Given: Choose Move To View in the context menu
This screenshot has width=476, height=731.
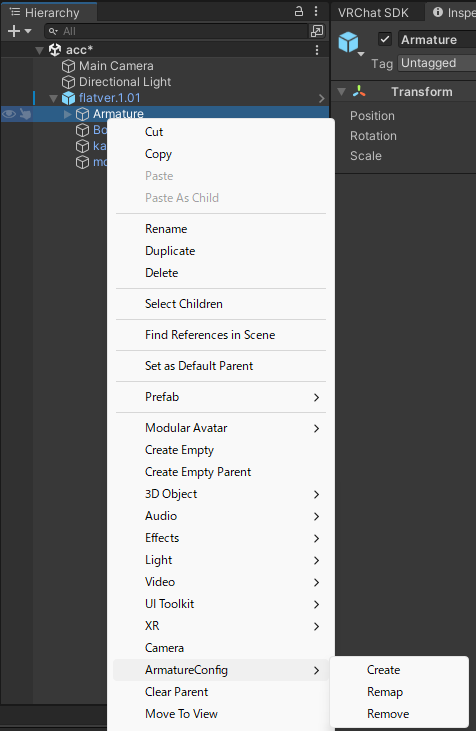Looking at the screenshot, I should tap(221, 714).
